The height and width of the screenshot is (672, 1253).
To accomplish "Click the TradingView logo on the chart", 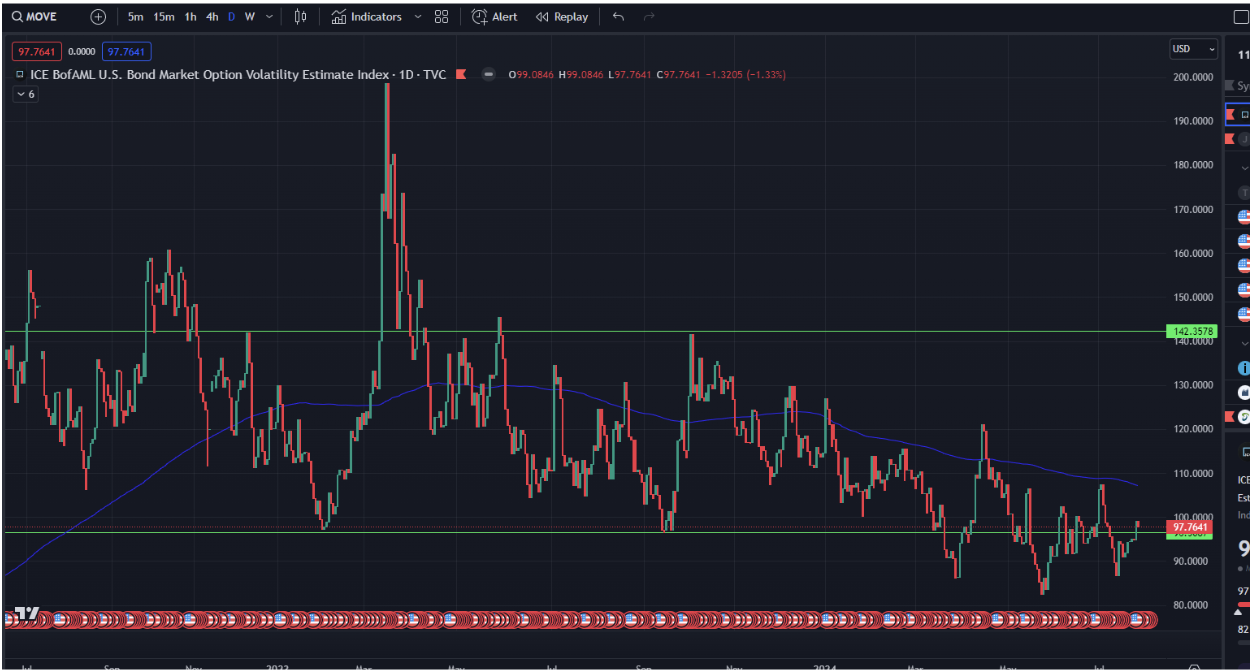I will click(27, 613).
